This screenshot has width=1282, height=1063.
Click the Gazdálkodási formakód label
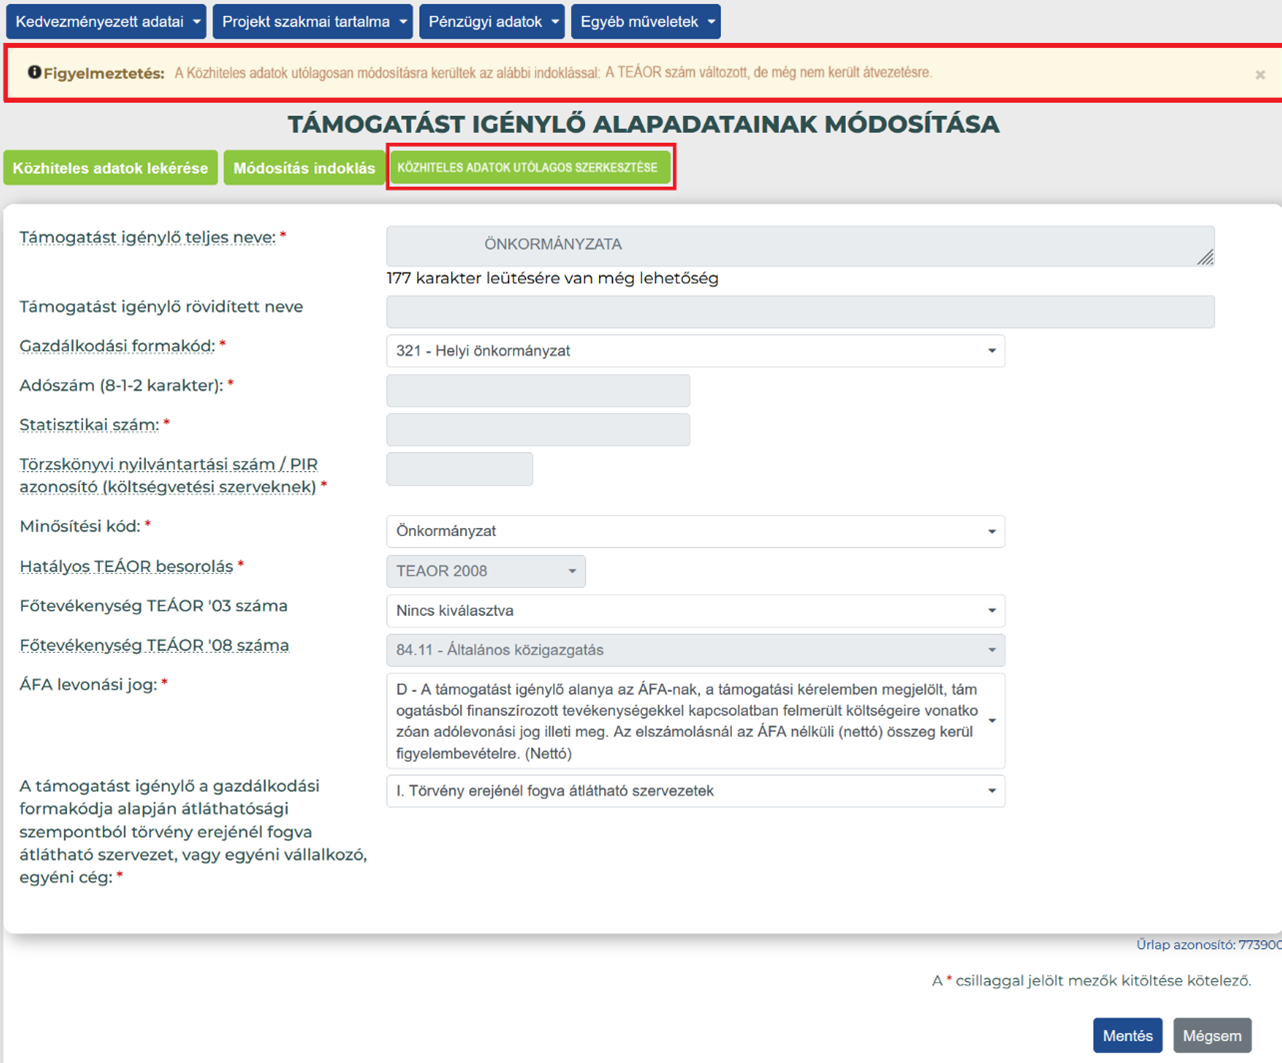coord(117,346)
